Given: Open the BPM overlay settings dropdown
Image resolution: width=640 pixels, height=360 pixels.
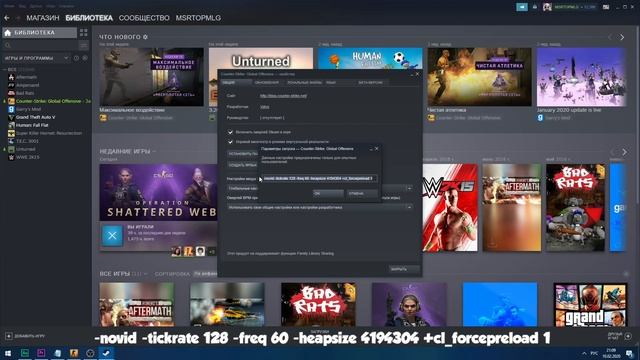Looking at the screenshot, I should 320,207.
